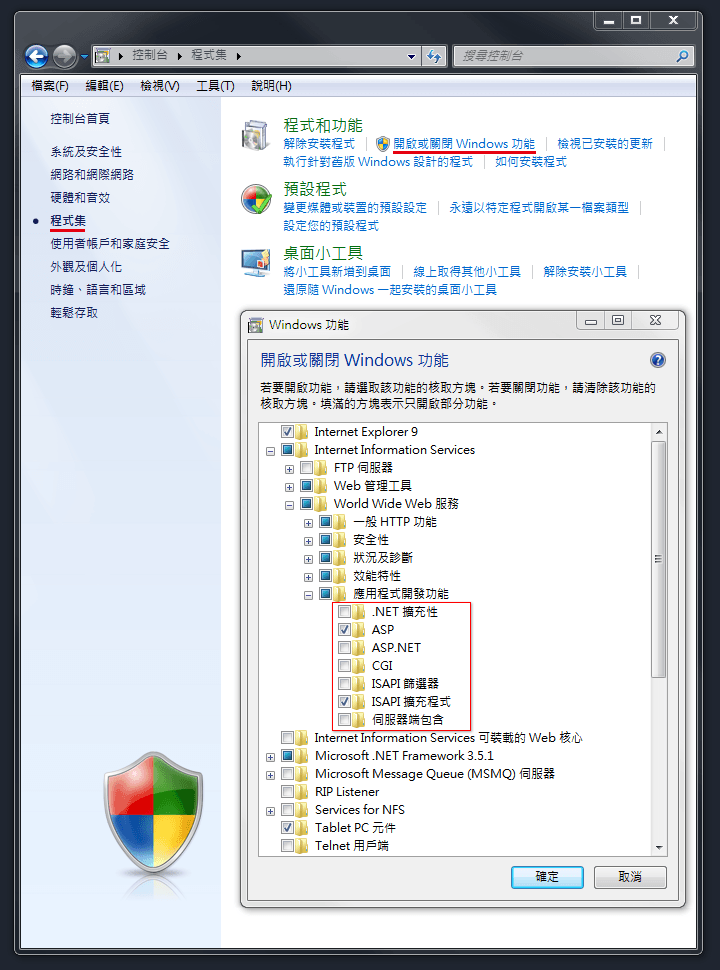Collapse the Internet Information Services node
This screenshot has width=720, height=970.
point(270,451)
